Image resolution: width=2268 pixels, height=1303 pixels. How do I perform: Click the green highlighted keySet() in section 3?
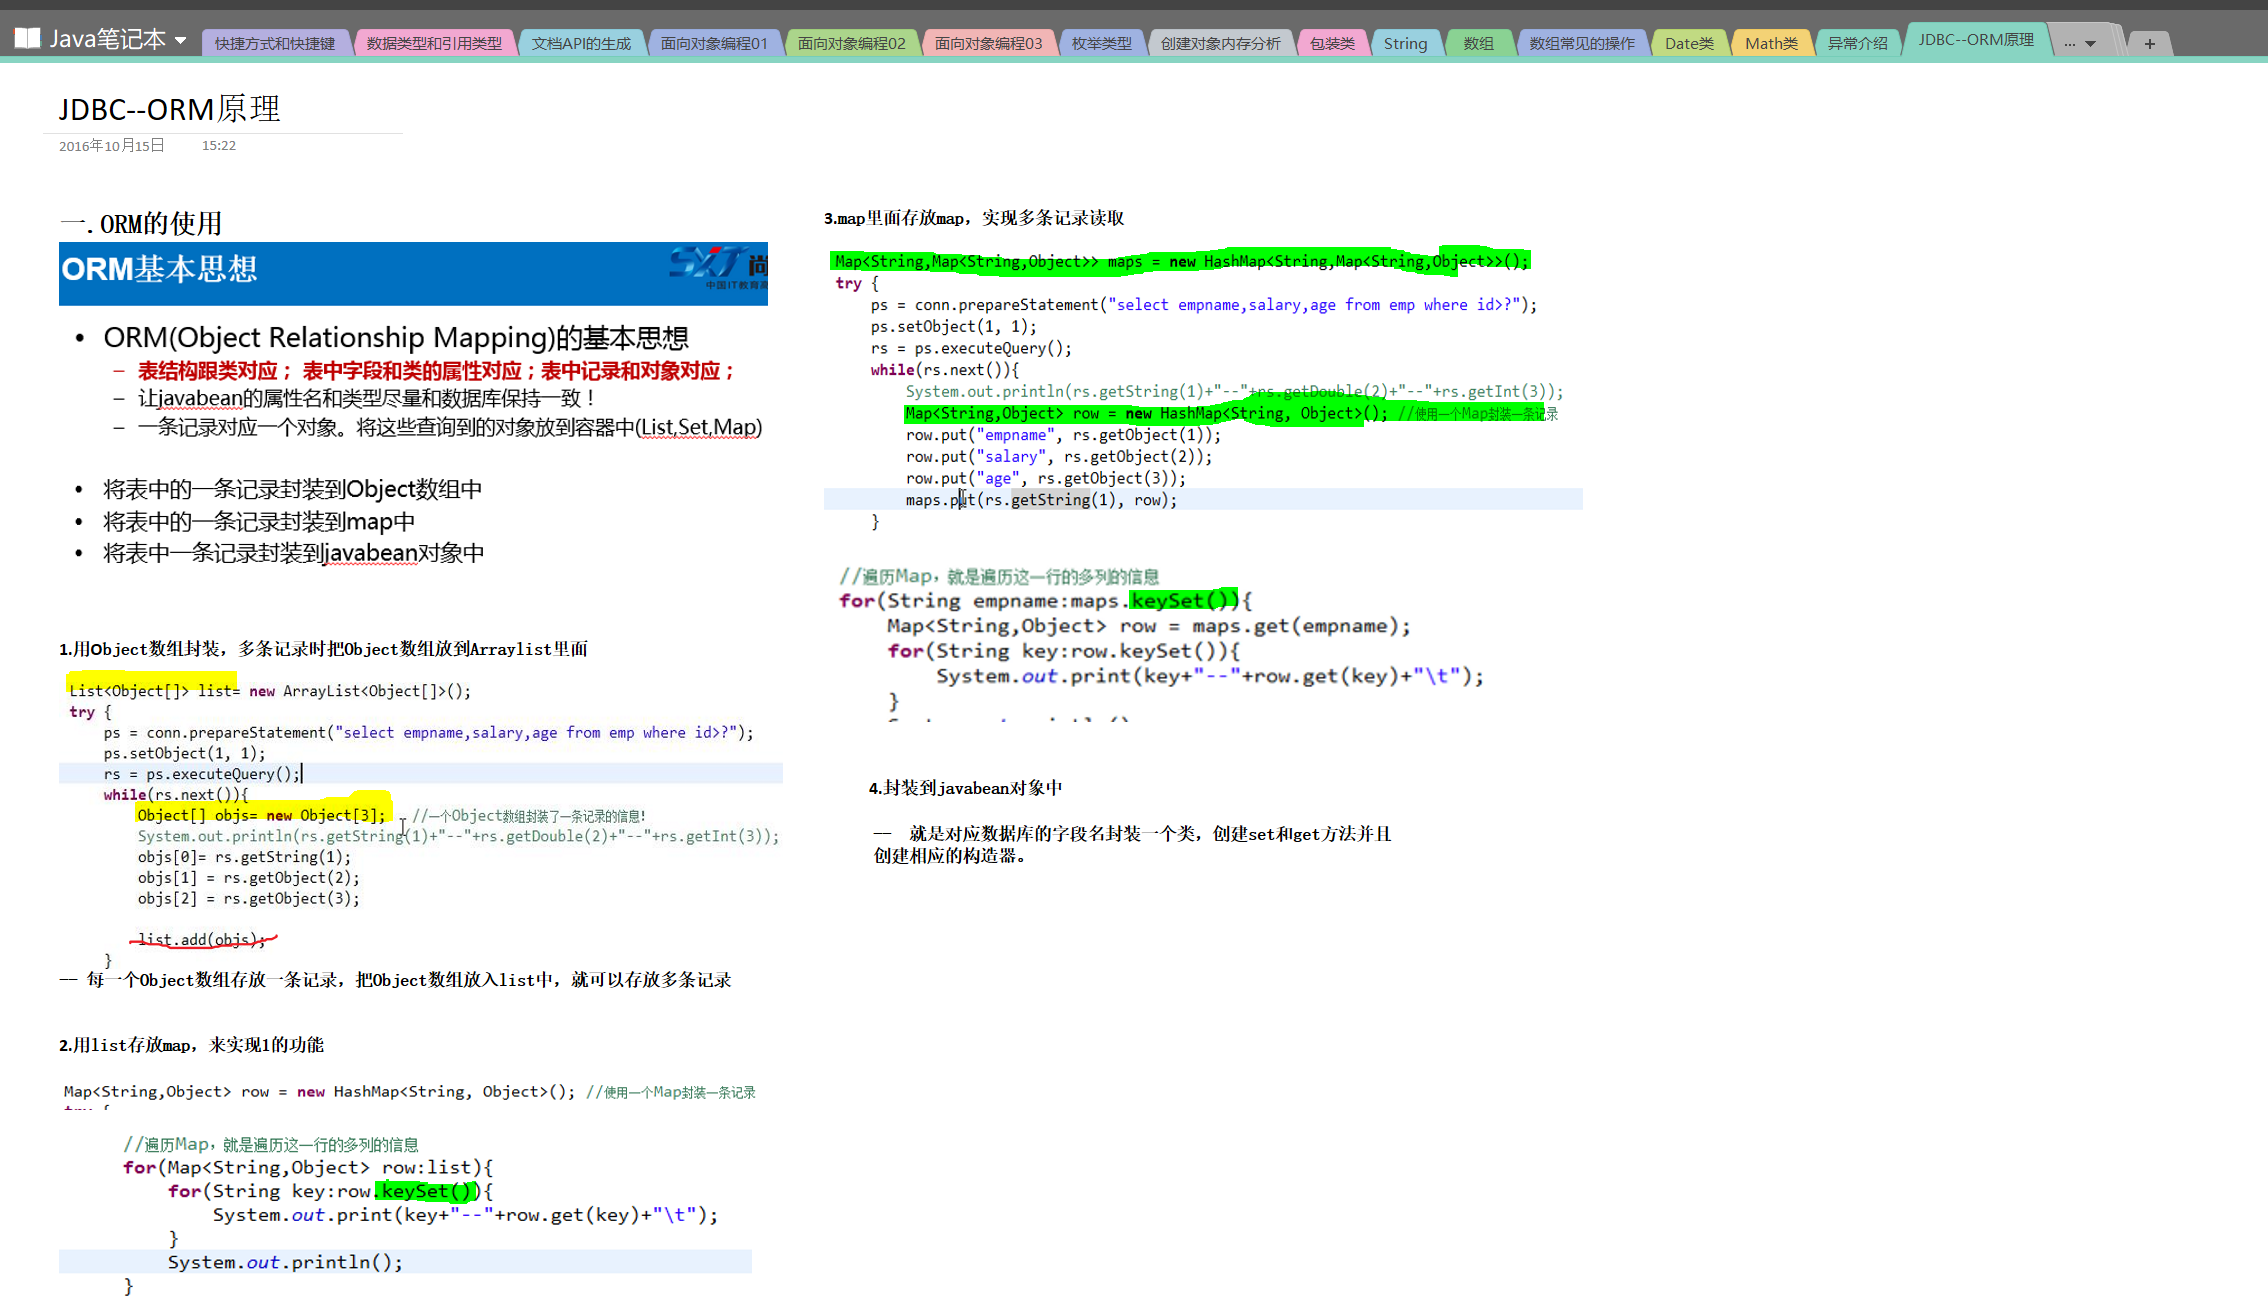1182,600
